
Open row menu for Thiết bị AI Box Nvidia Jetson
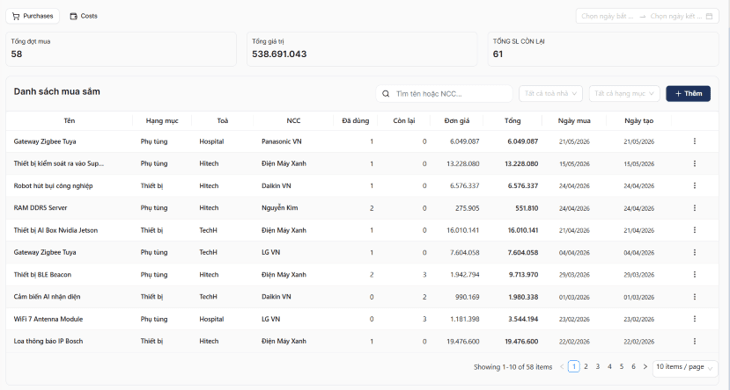pyautogui.click(x=695, y=230)
